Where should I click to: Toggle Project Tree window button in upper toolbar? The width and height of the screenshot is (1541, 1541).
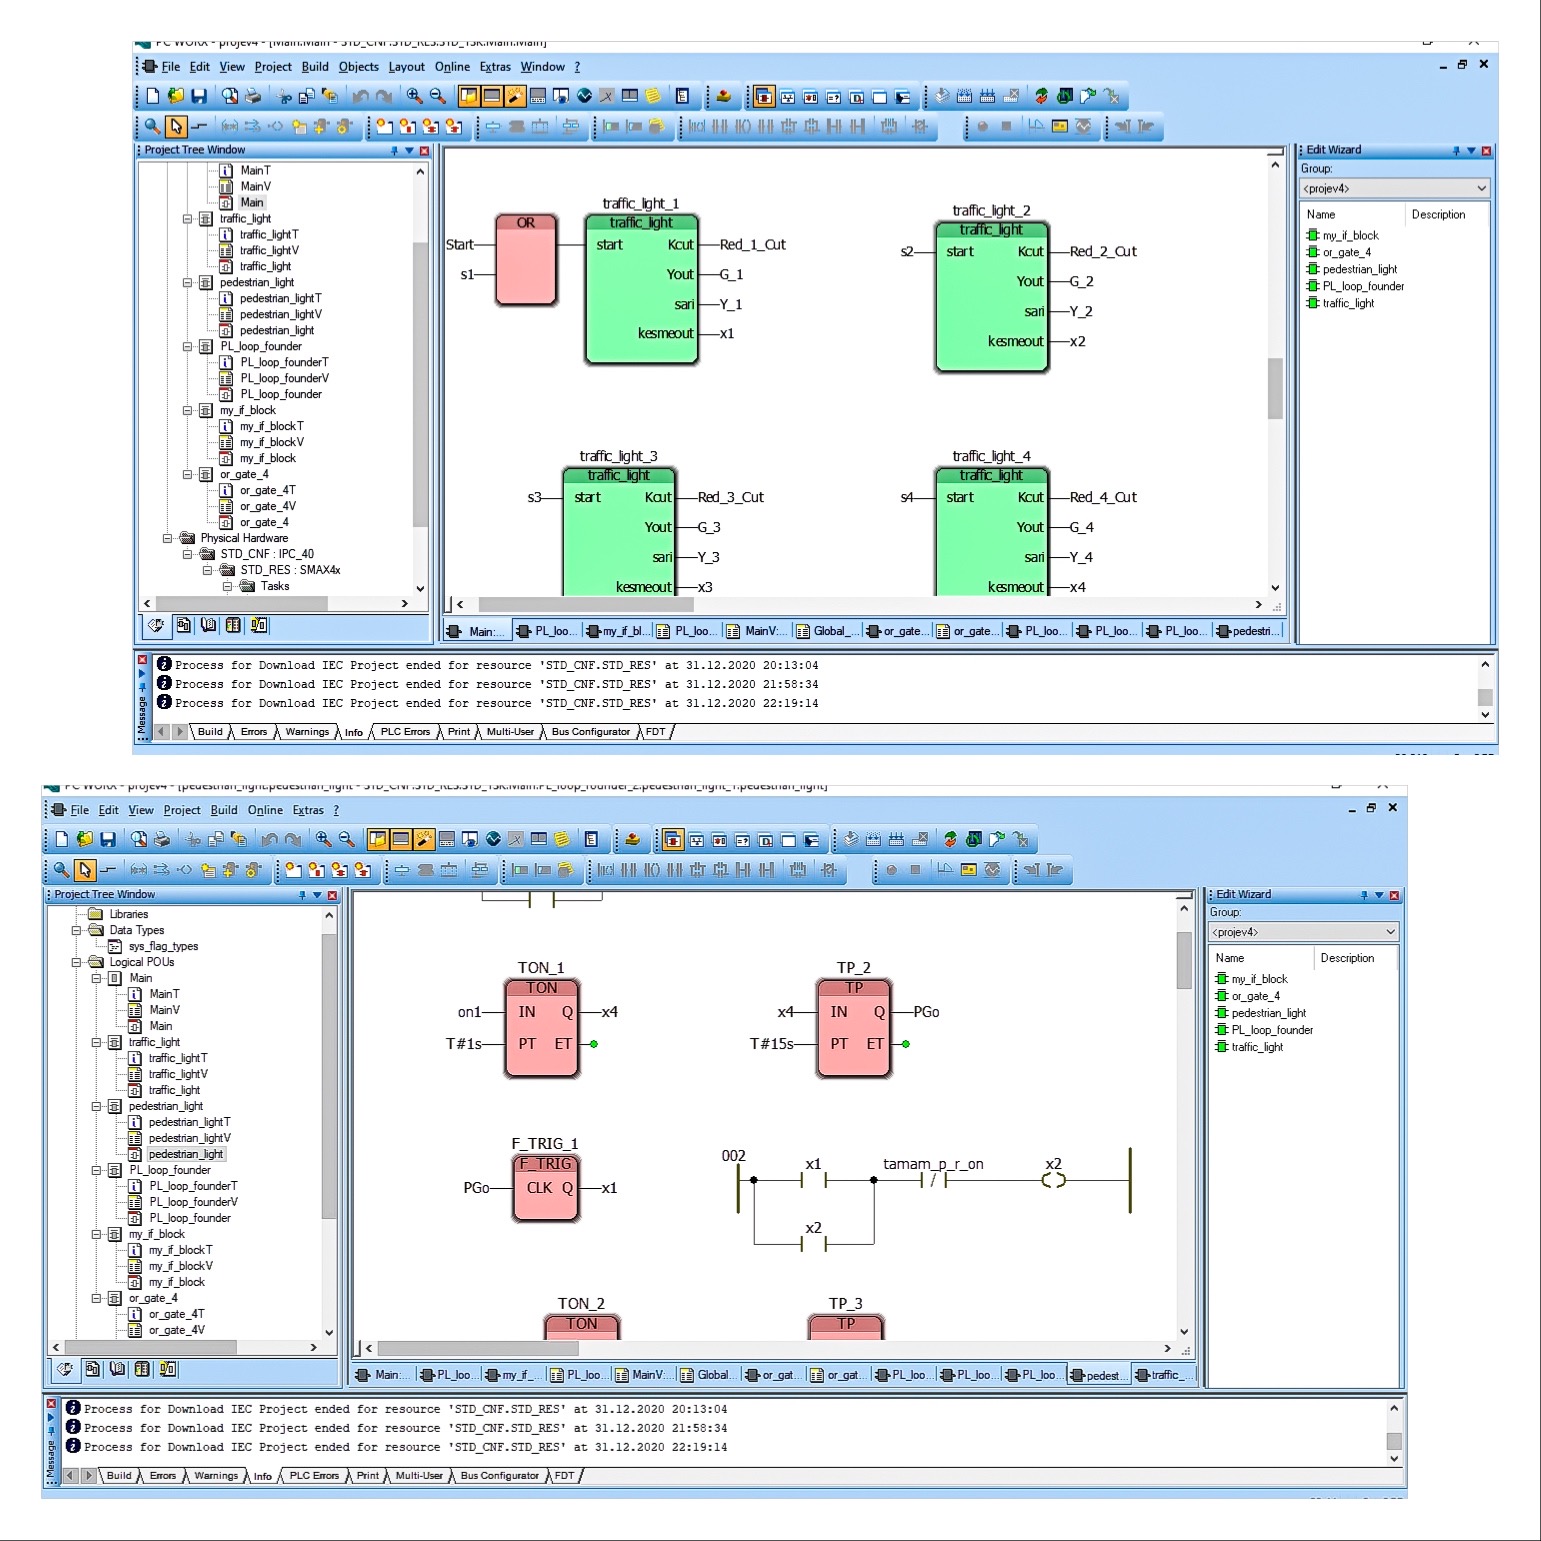pyautogui.click(x=468, y=96)
